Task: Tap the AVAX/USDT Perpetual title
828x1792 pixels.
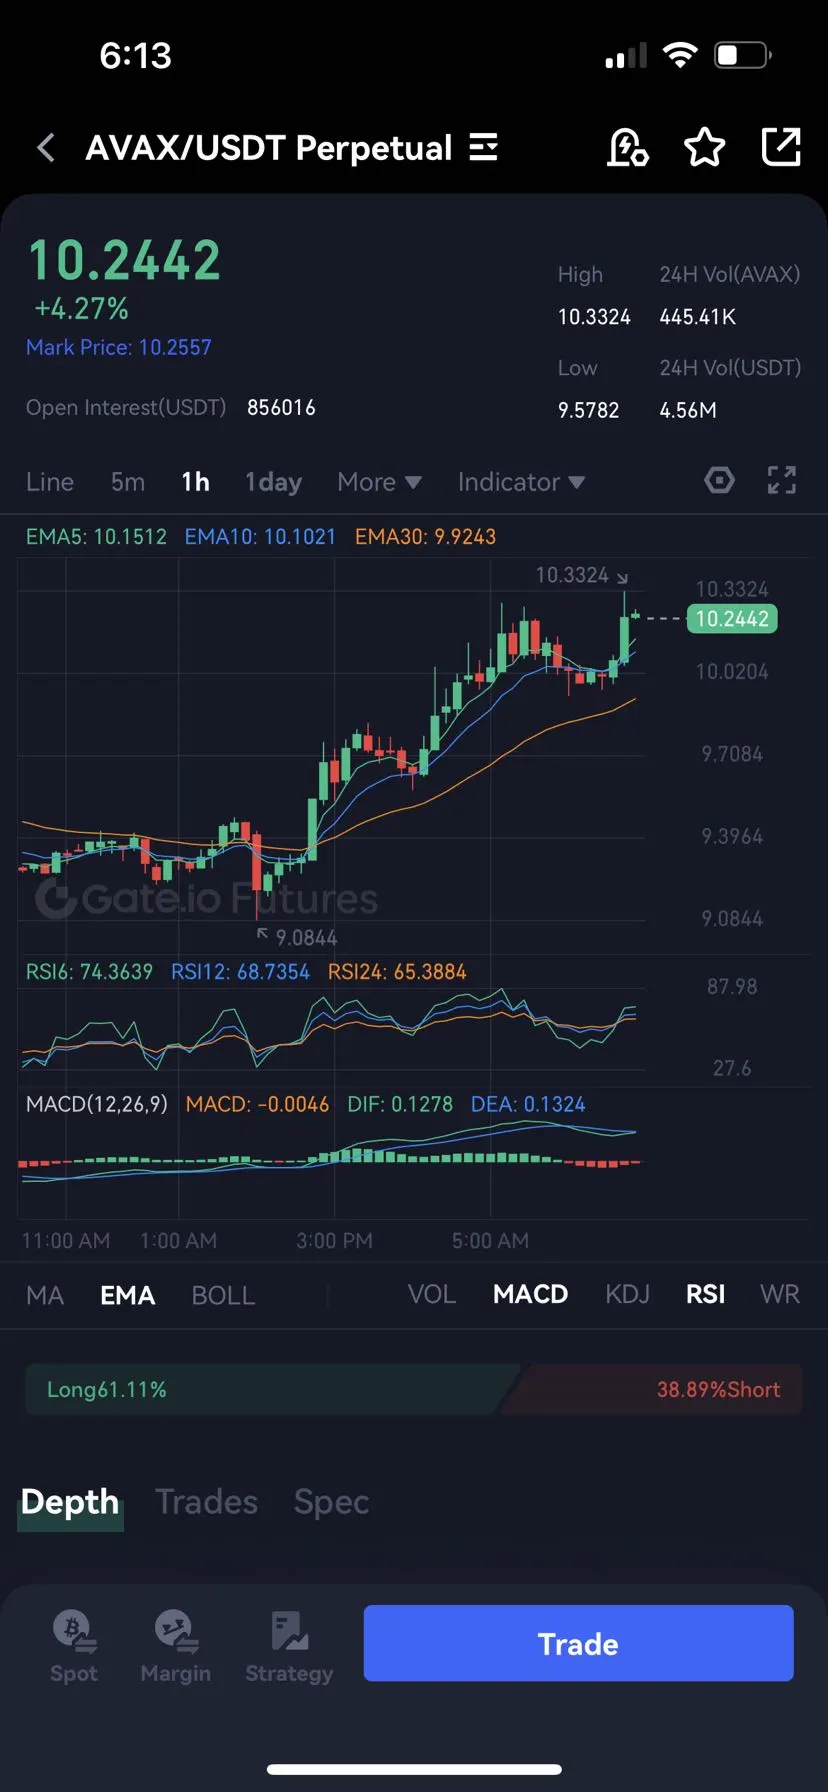Action: click(269, 148)
